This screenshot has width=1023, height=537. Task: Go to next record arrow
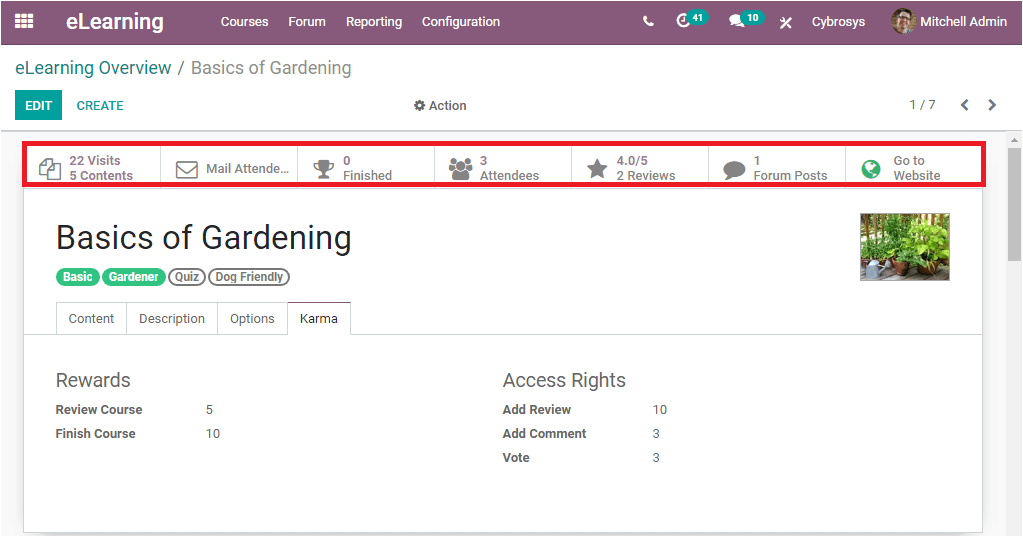[x=992, y=105]
